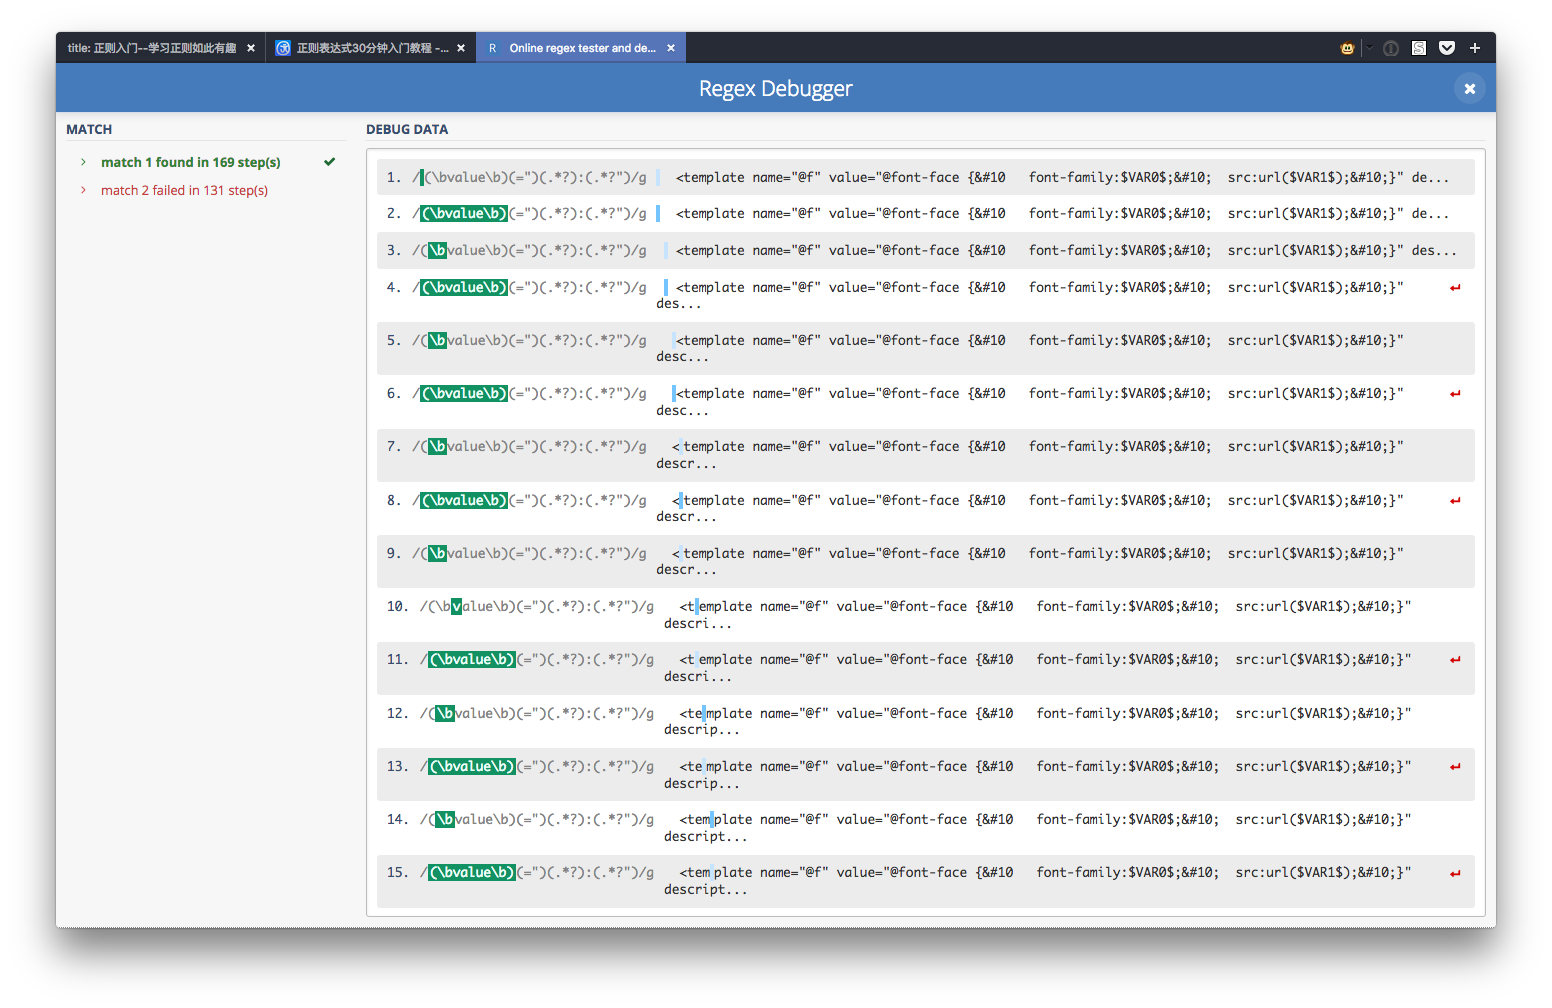
Task: Click backtrack arrow icon on step 8
Action: pyautogui.click(x=1455, y=501)
